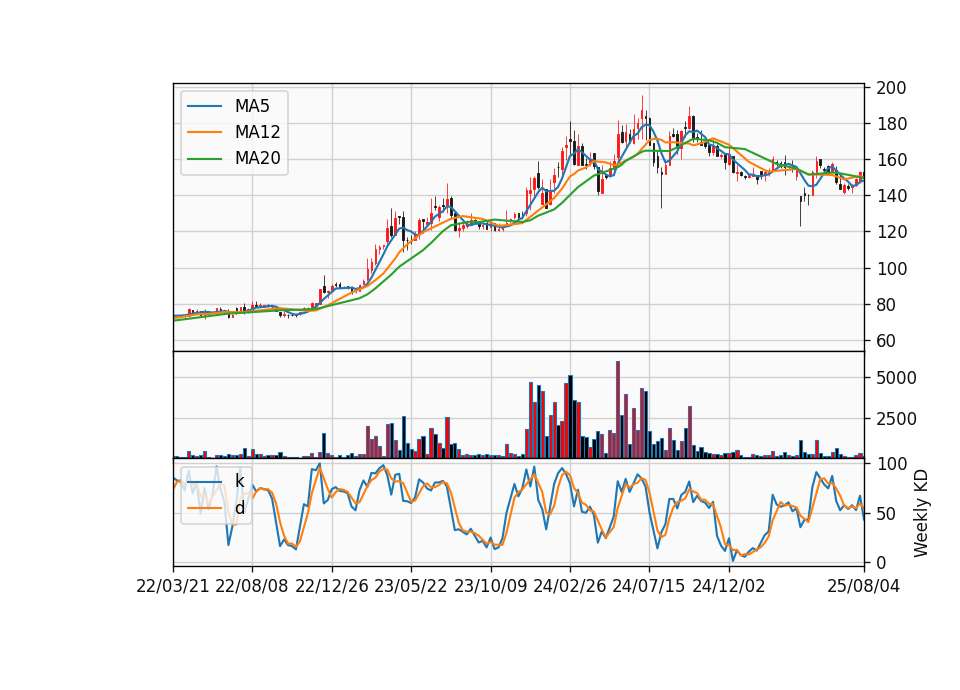The height and width of the screenshot is (690, 960).
Task: Click the 180 price axis label
Action: click(x=891, y=124)
